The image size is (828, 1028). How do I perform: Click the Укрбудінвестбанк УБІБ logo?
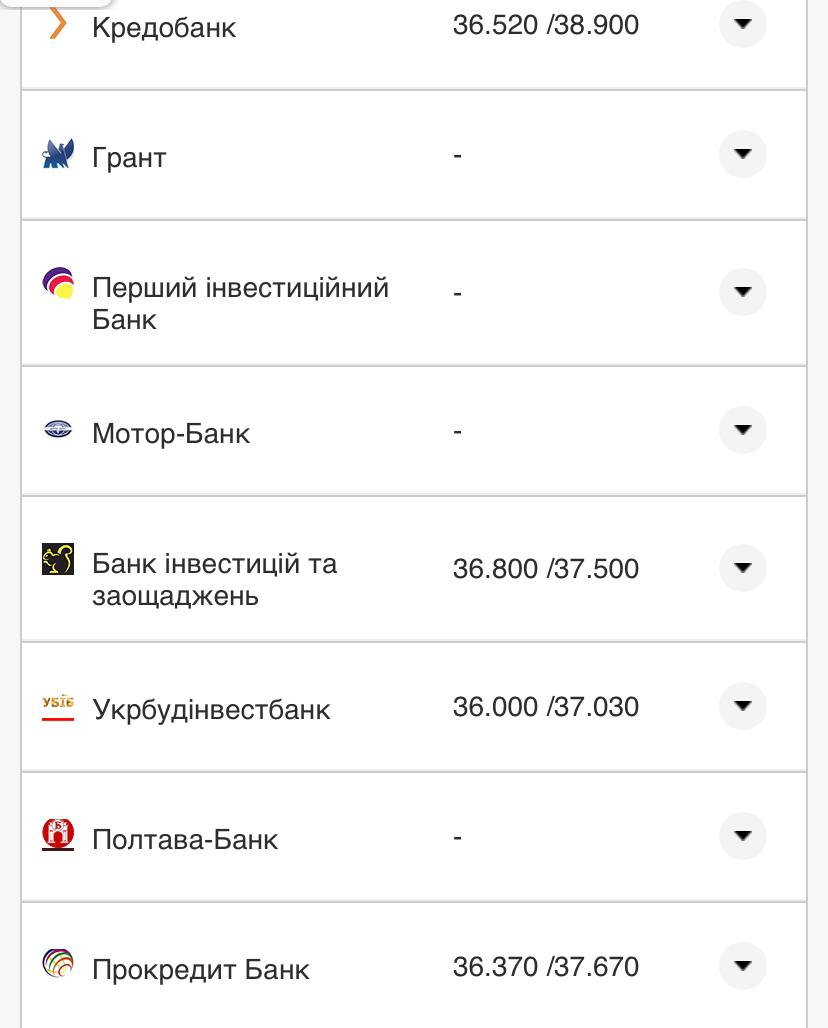(x=58, y=706)
